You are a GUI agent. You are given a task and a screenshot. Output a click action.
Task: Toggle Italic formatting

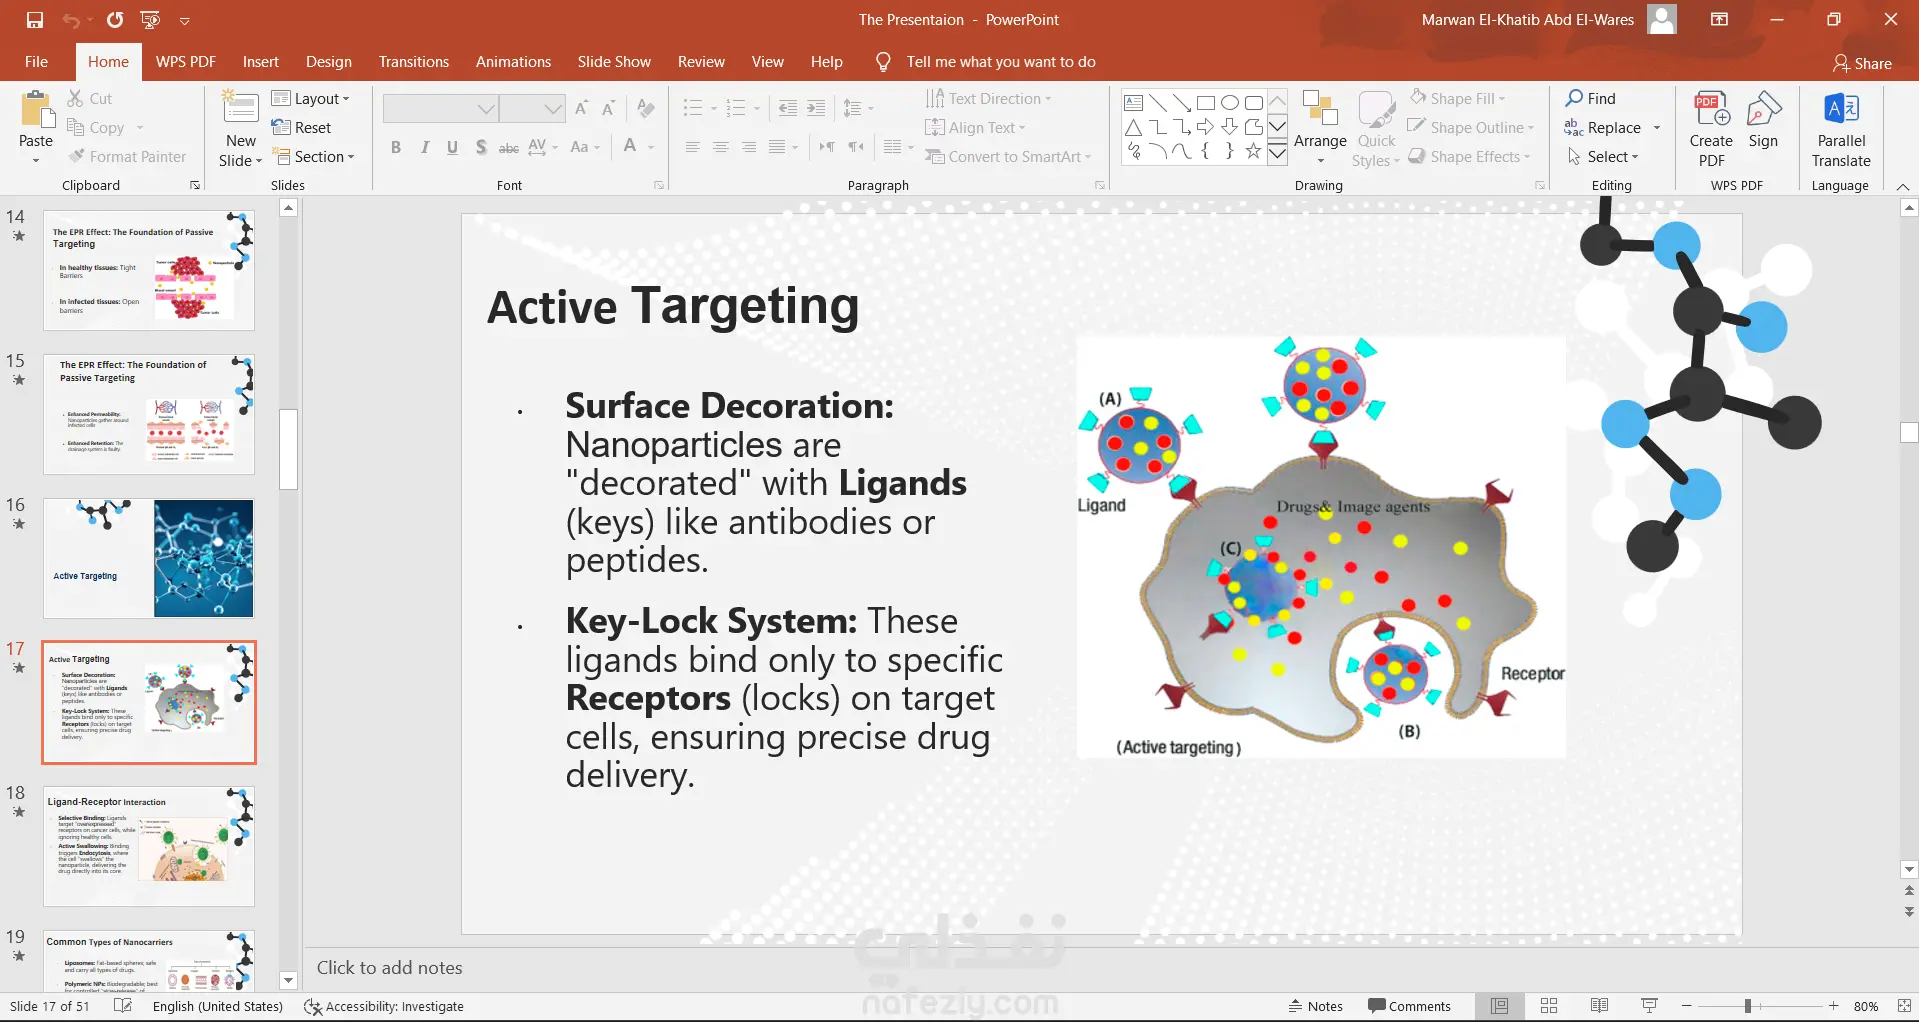click(424, 147)
